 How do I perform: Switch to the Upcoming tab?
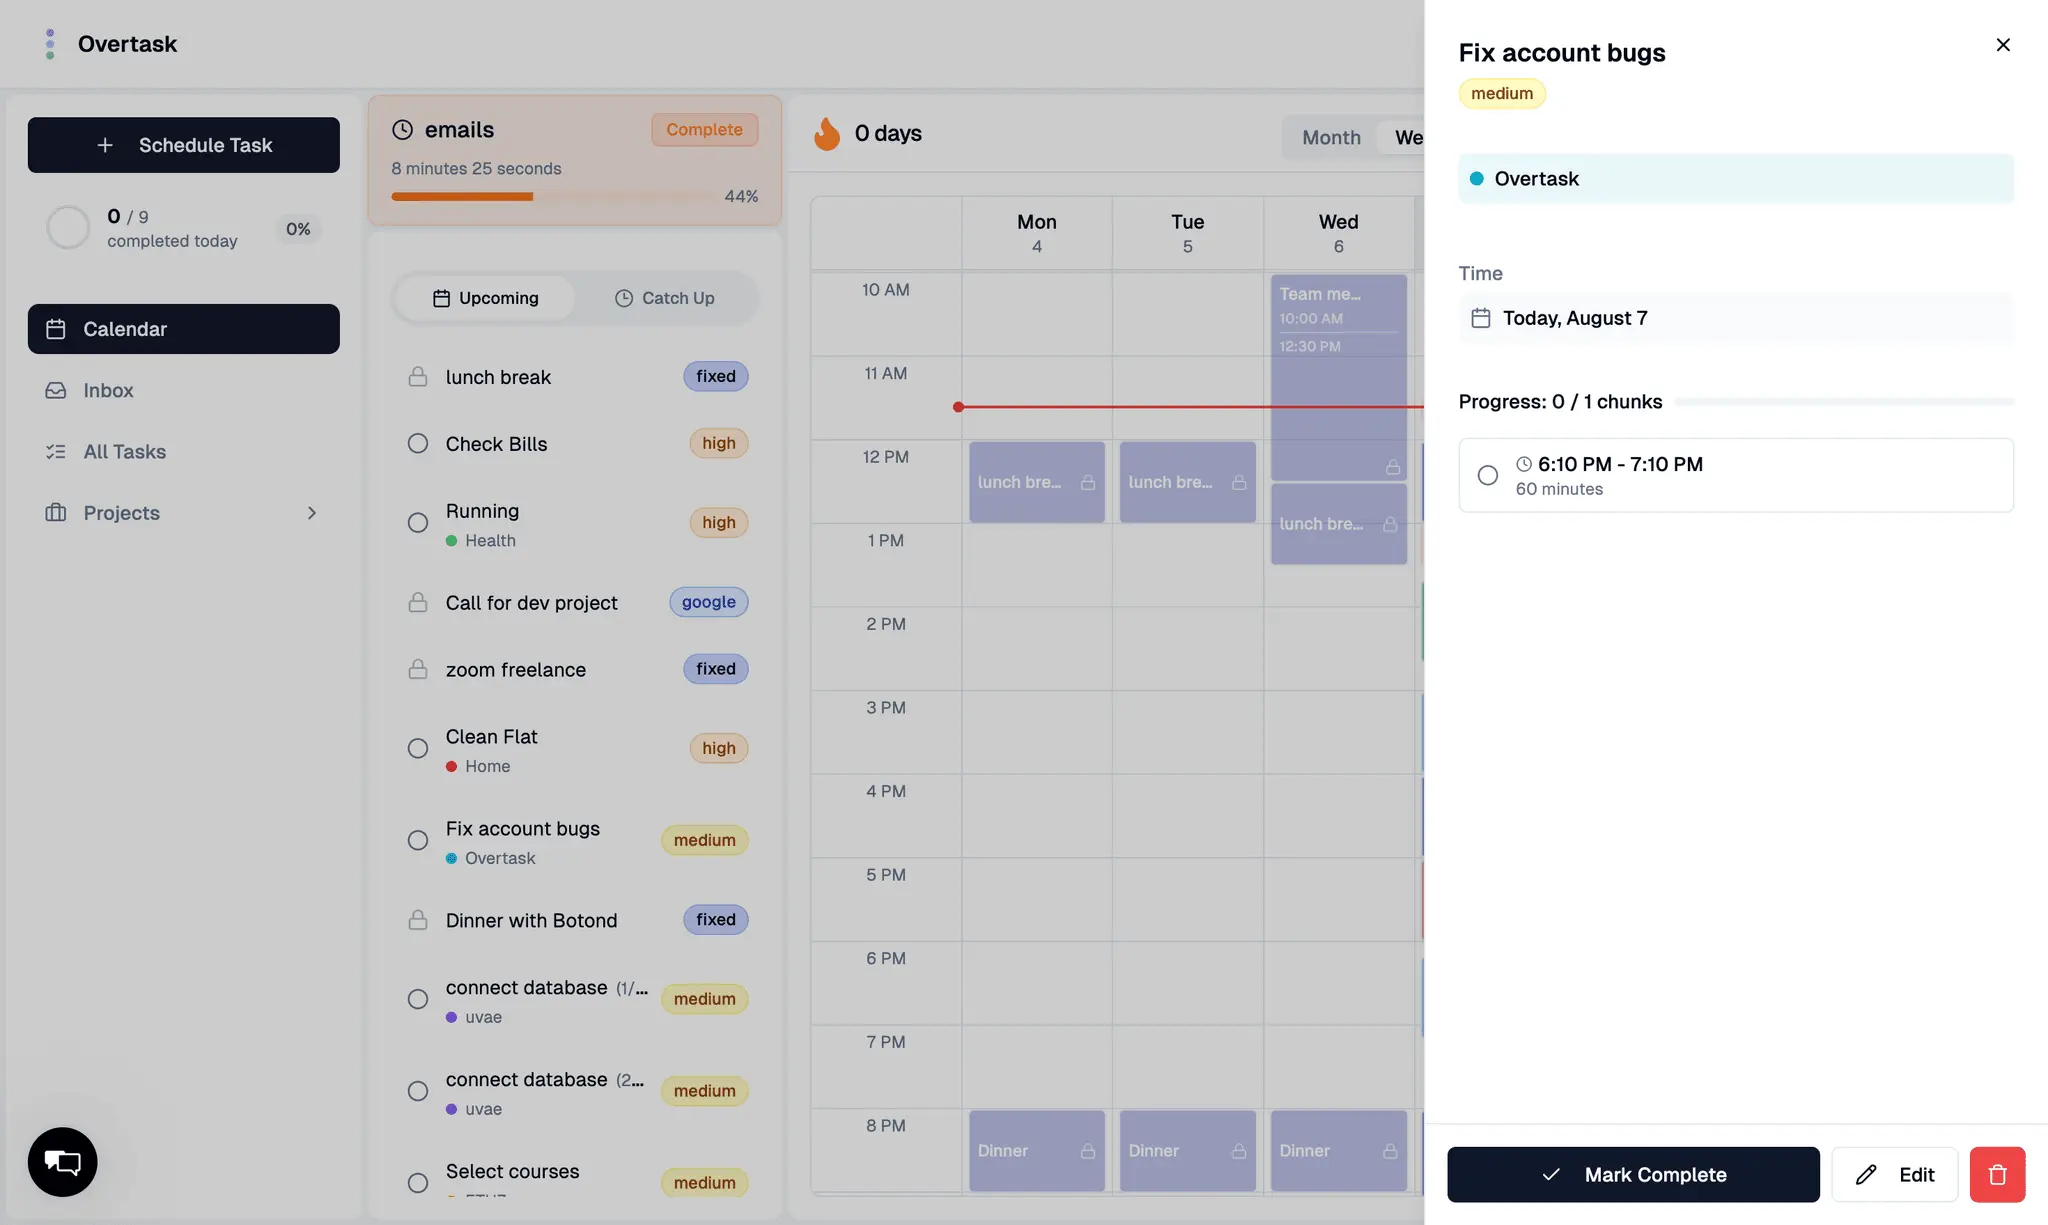(485, 298)
